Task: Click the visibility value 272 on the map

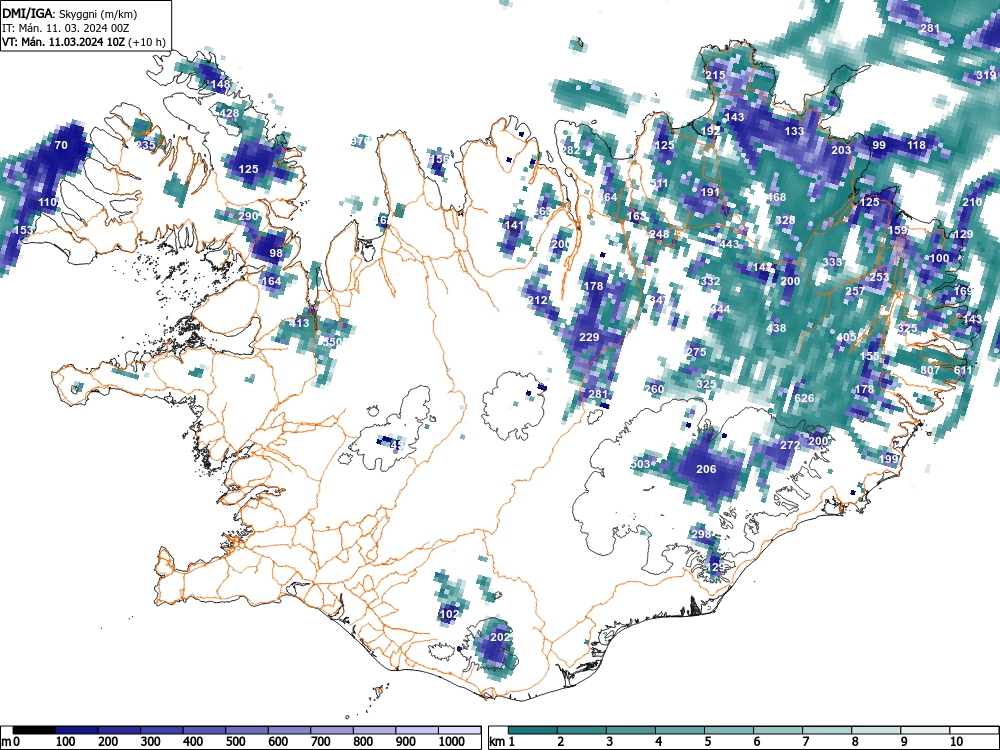Action: click(790, 445)
